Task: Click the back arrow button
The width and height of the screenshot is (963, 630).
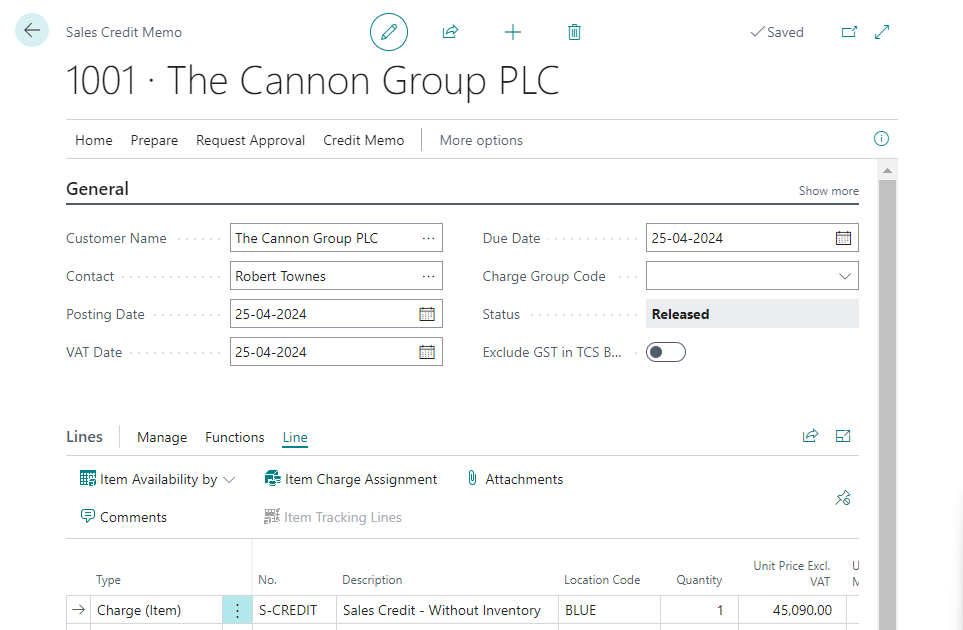Action: pos(32,31)
